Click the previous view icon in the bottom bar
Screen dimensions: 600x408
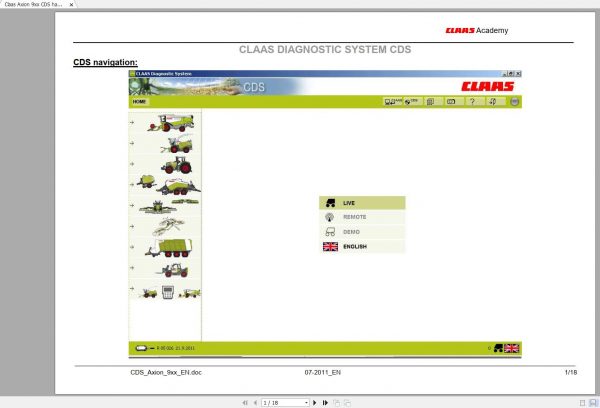[336, 403]
